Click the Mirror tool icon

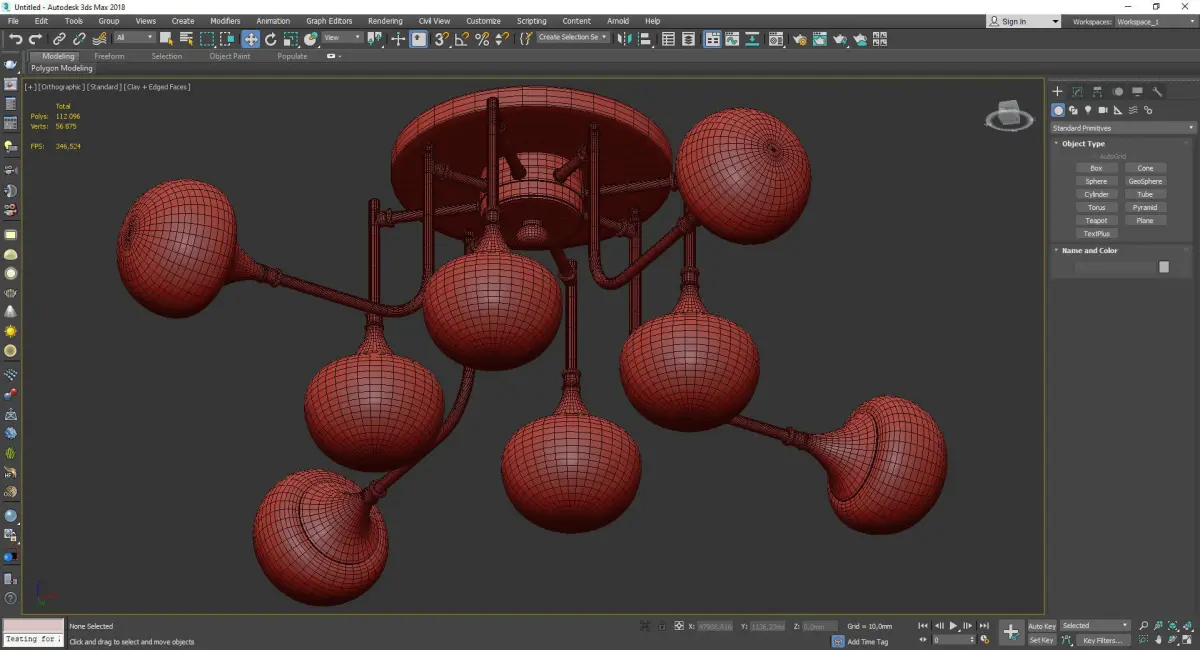[624, 39]
